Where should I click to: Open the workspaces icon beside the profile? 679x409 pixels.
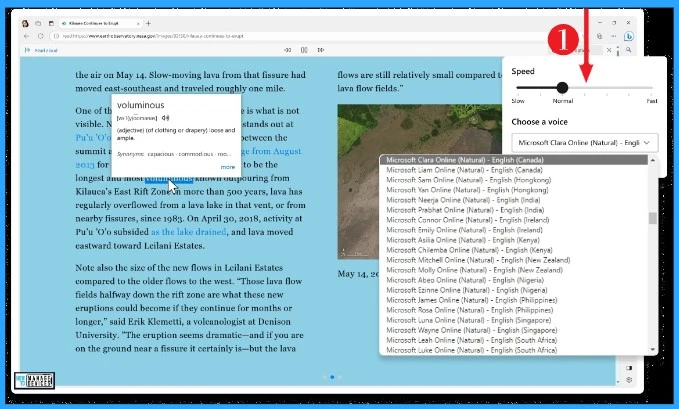[38, 23]
